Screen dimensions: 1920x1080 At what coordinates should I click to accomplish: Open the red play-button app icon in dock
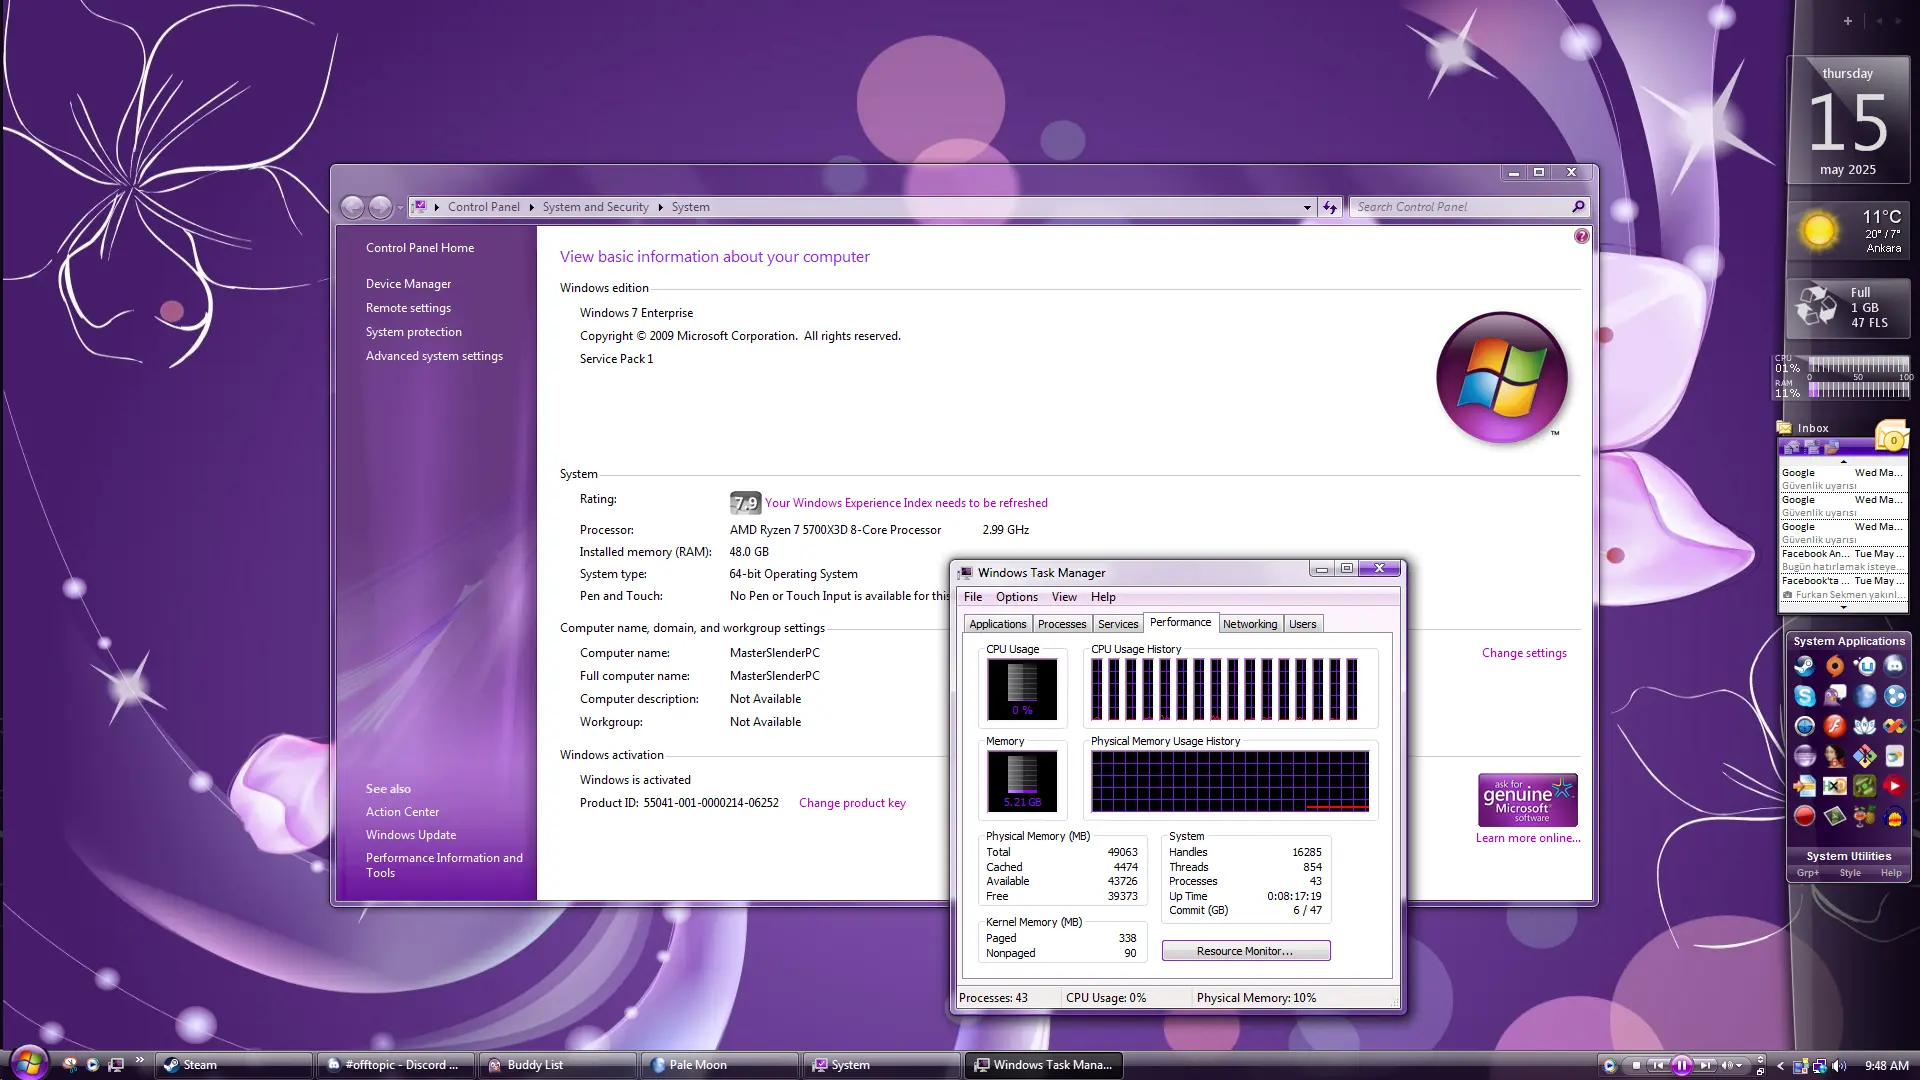click(1894, 786)
